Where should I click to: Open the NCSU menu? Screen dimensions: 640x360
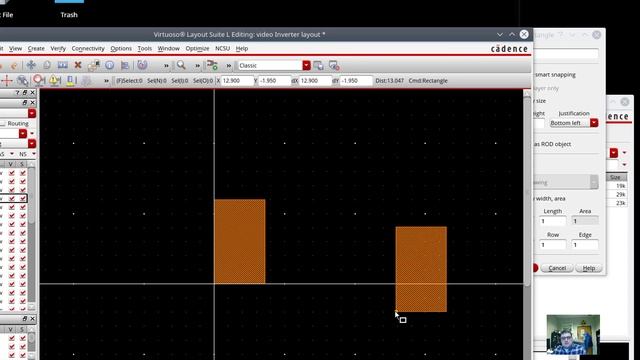coord(222,49)
